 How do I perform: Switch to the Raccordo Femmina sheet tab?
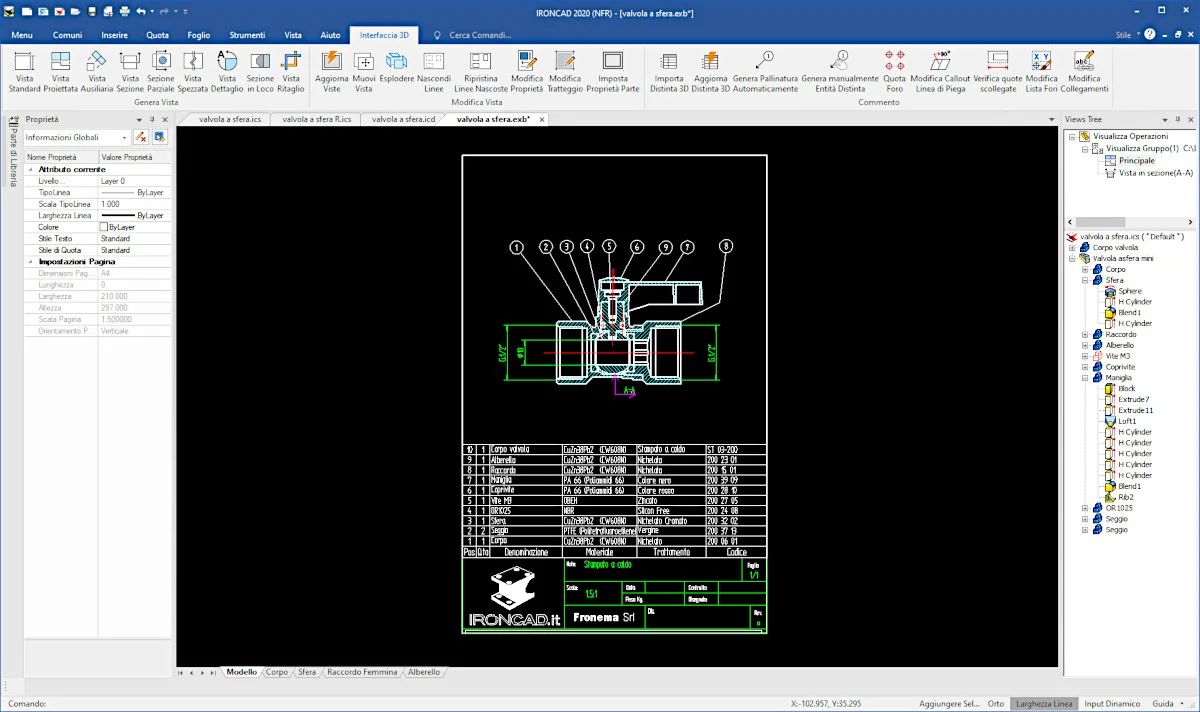tap(361, 672)
